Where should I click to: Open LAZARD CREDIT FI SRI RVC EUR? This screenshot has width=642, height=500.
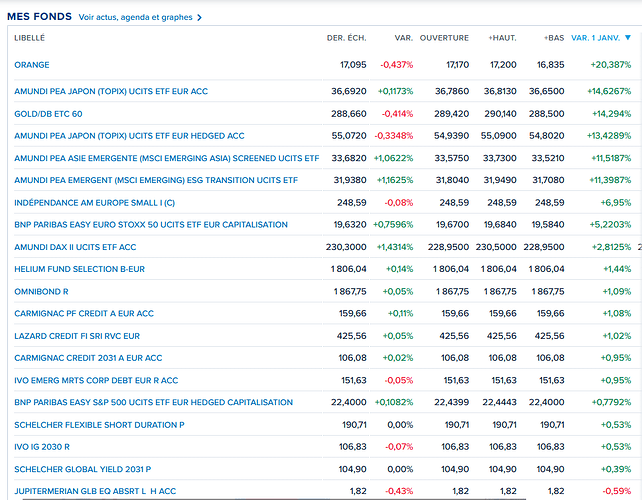pos(77,336)
